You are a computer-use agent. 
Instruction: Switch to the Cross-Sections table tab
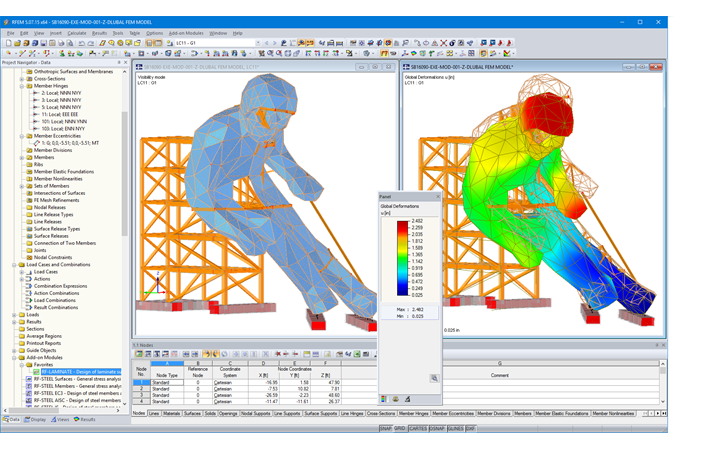pyautogui.click(x=381, y=414)
